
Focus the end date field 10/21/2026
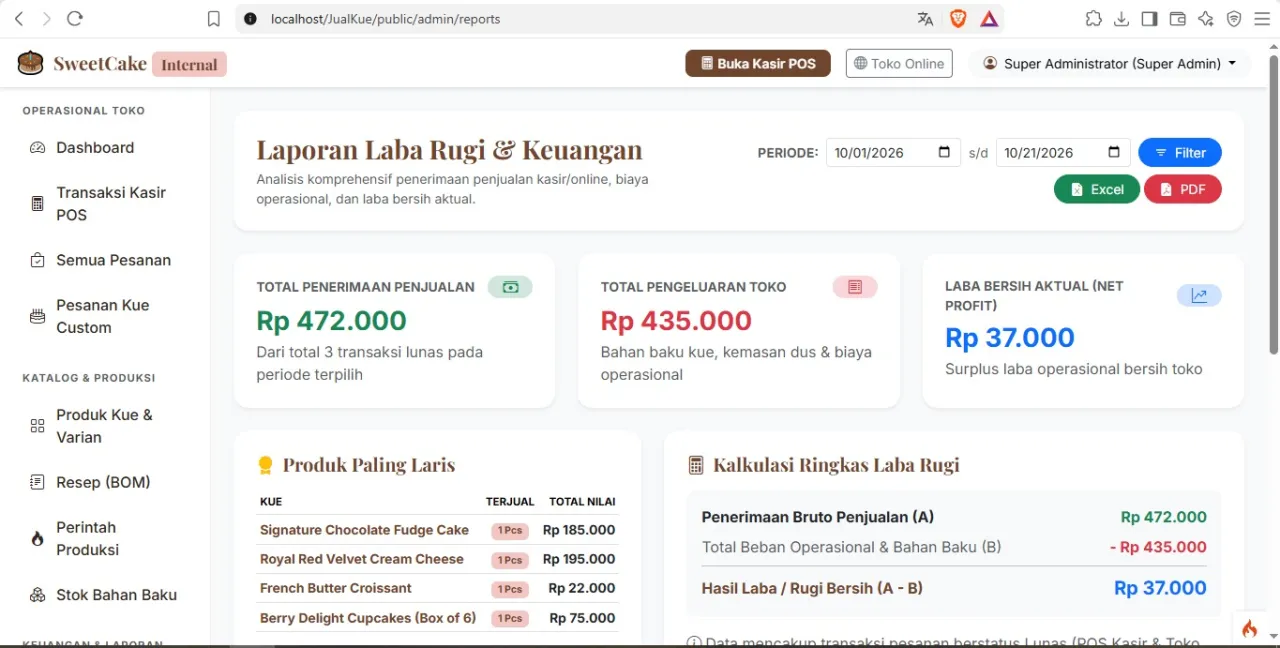1063,152
